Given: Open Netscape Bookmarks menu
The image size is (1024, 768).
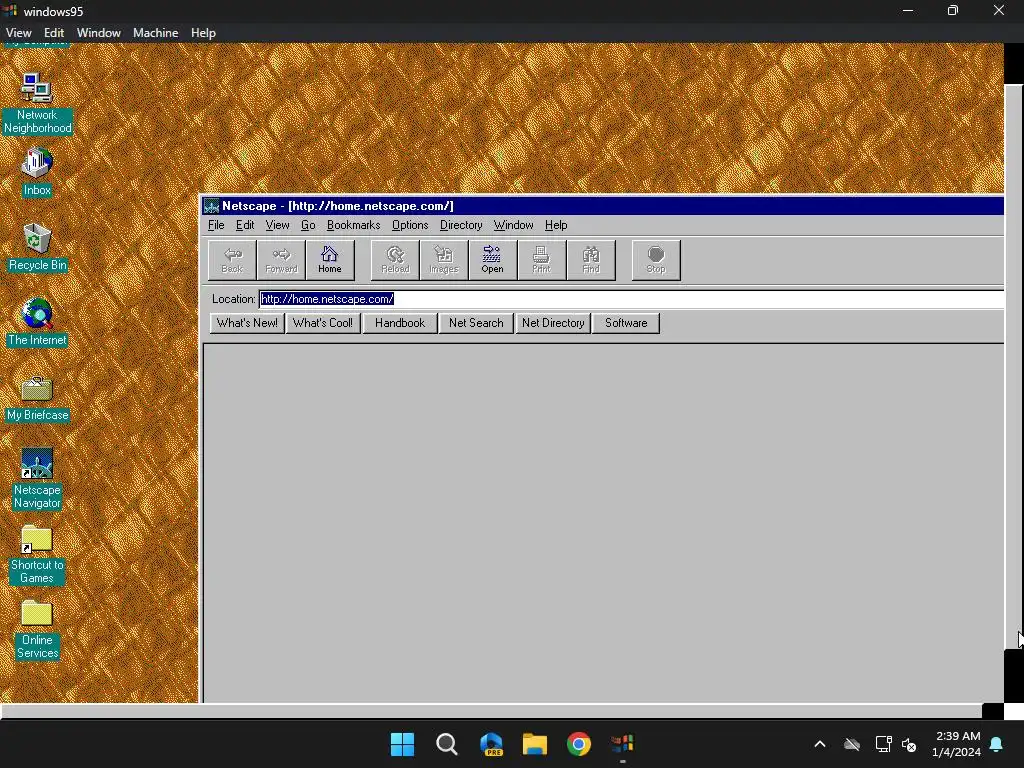Looking at the screenshot, I should (353, 225).
